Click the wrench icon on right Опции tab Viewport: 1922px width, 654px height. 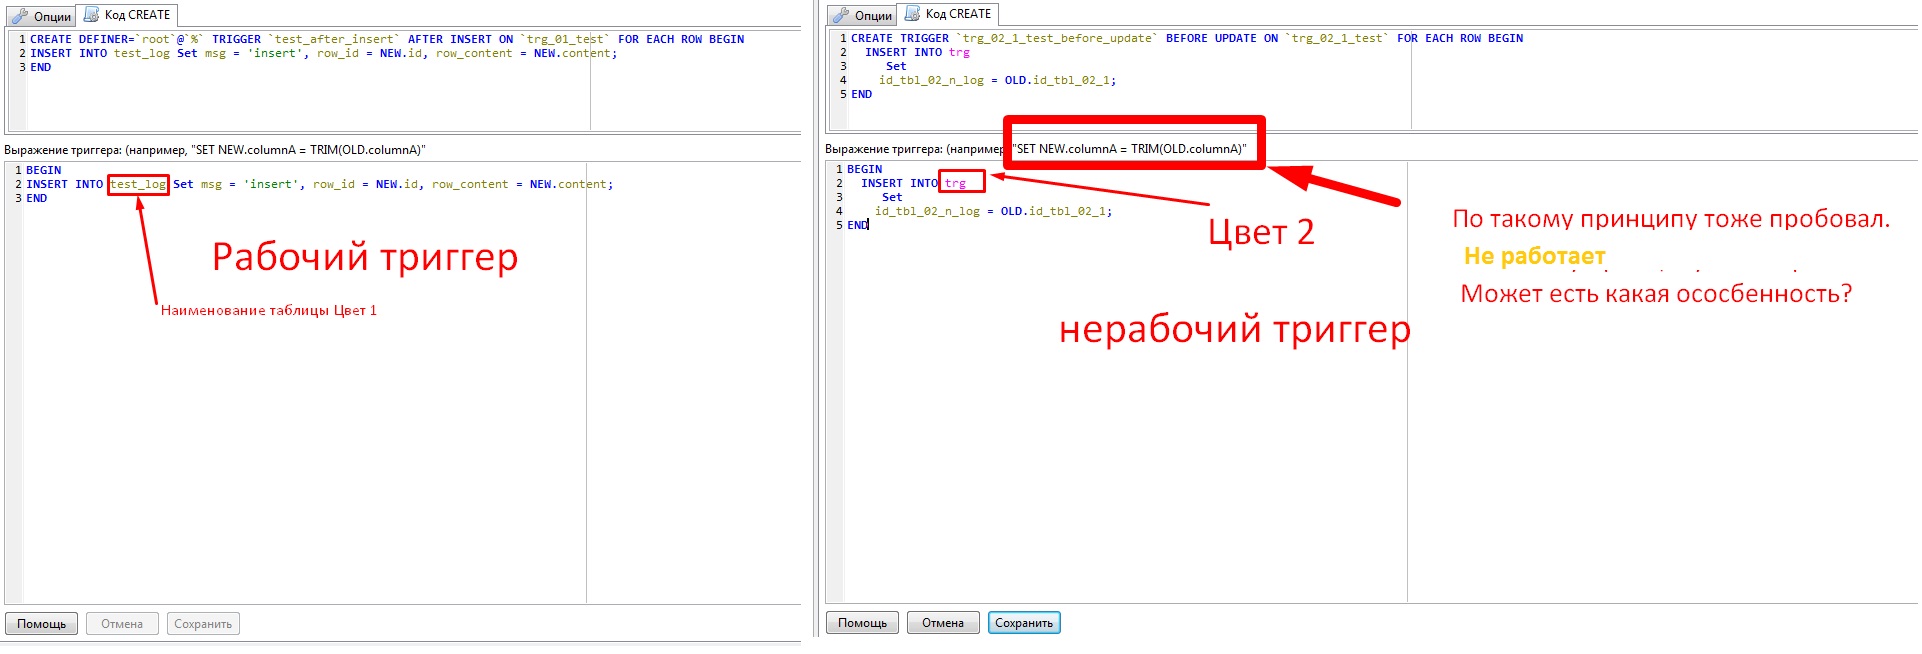(x=840, y=15)
